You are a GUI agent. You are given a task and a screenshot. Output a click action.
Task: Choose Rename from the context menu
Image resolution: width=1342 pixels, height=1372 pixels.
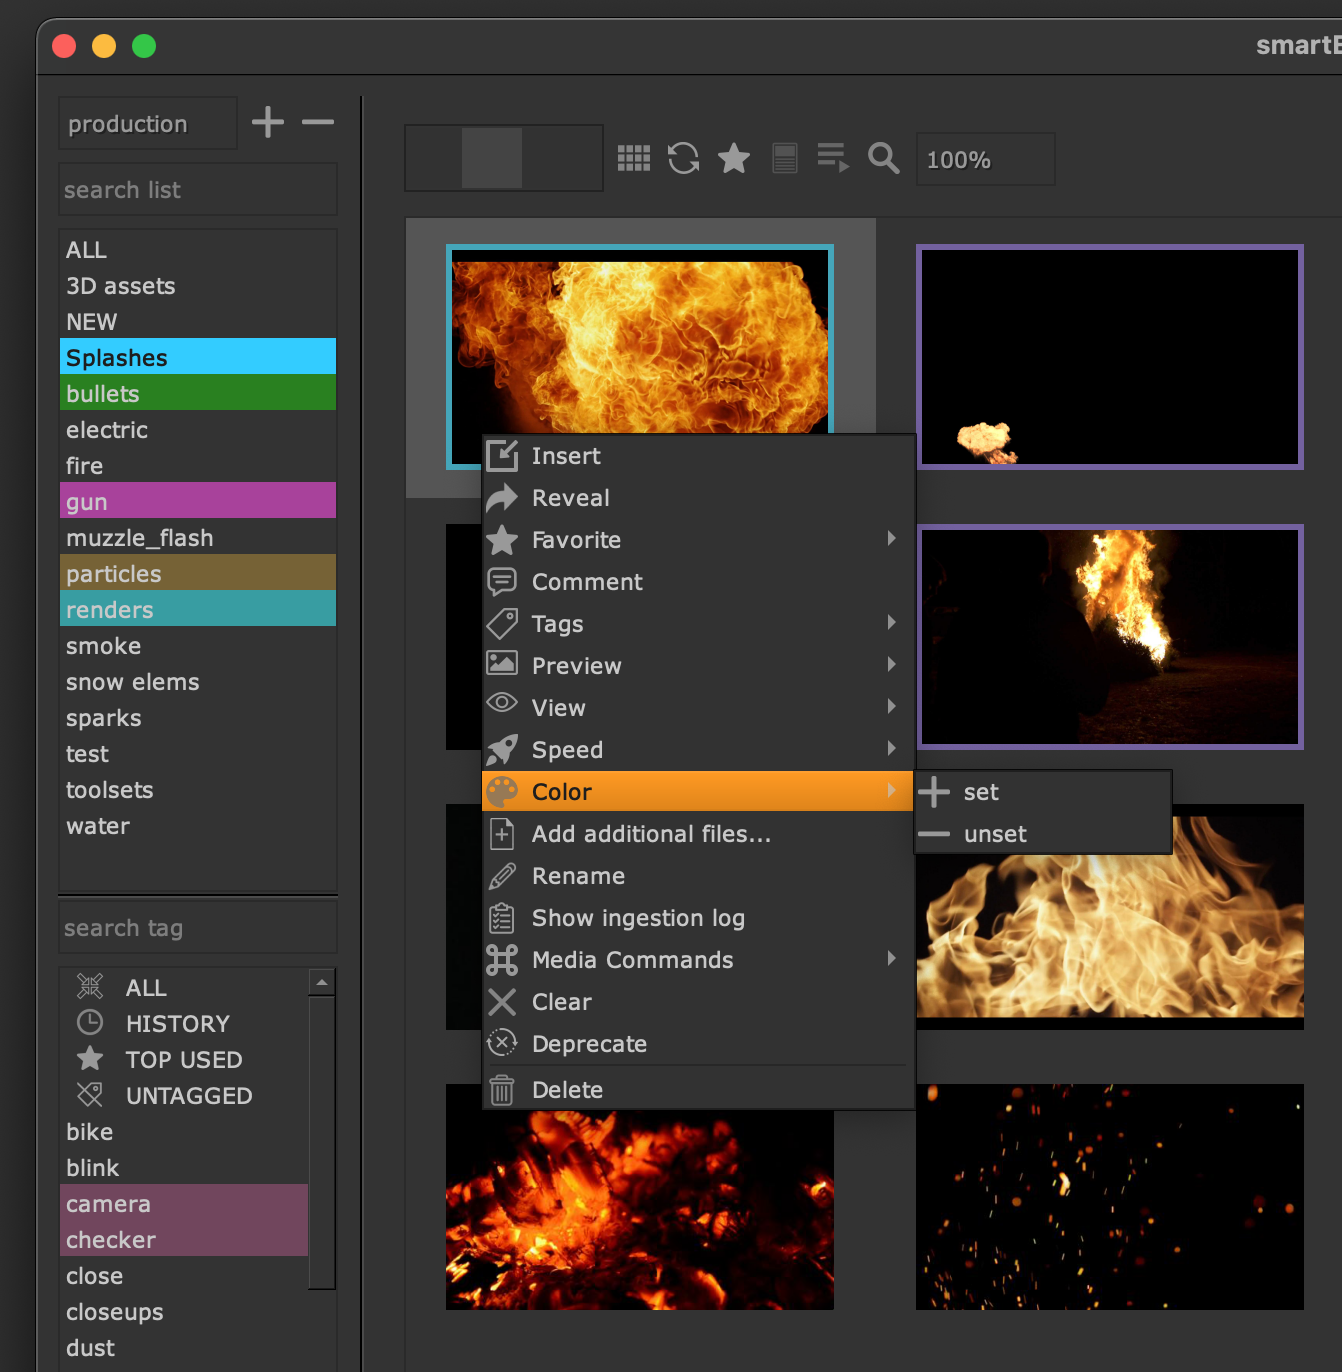(x=578, y=876)
